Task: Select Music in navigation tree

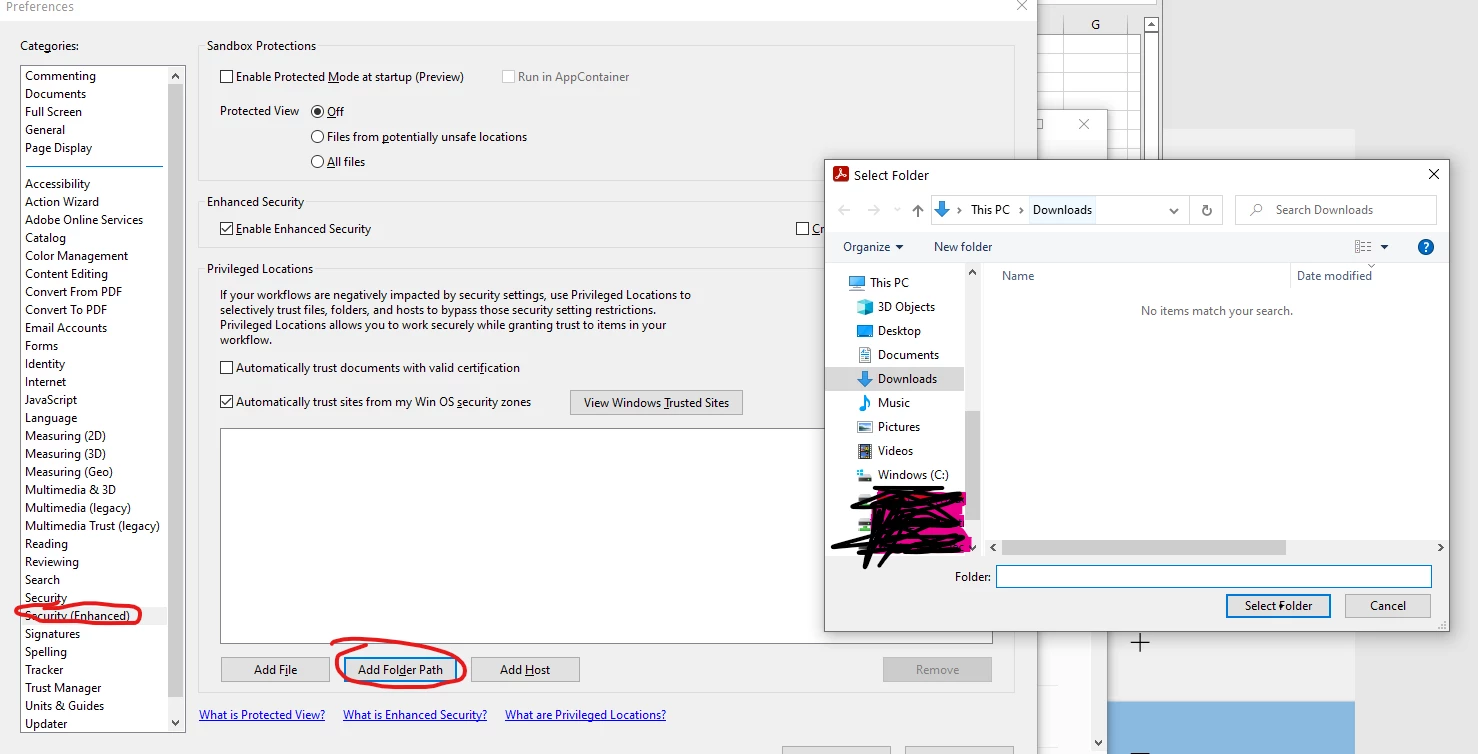Action: pos(893,403)
